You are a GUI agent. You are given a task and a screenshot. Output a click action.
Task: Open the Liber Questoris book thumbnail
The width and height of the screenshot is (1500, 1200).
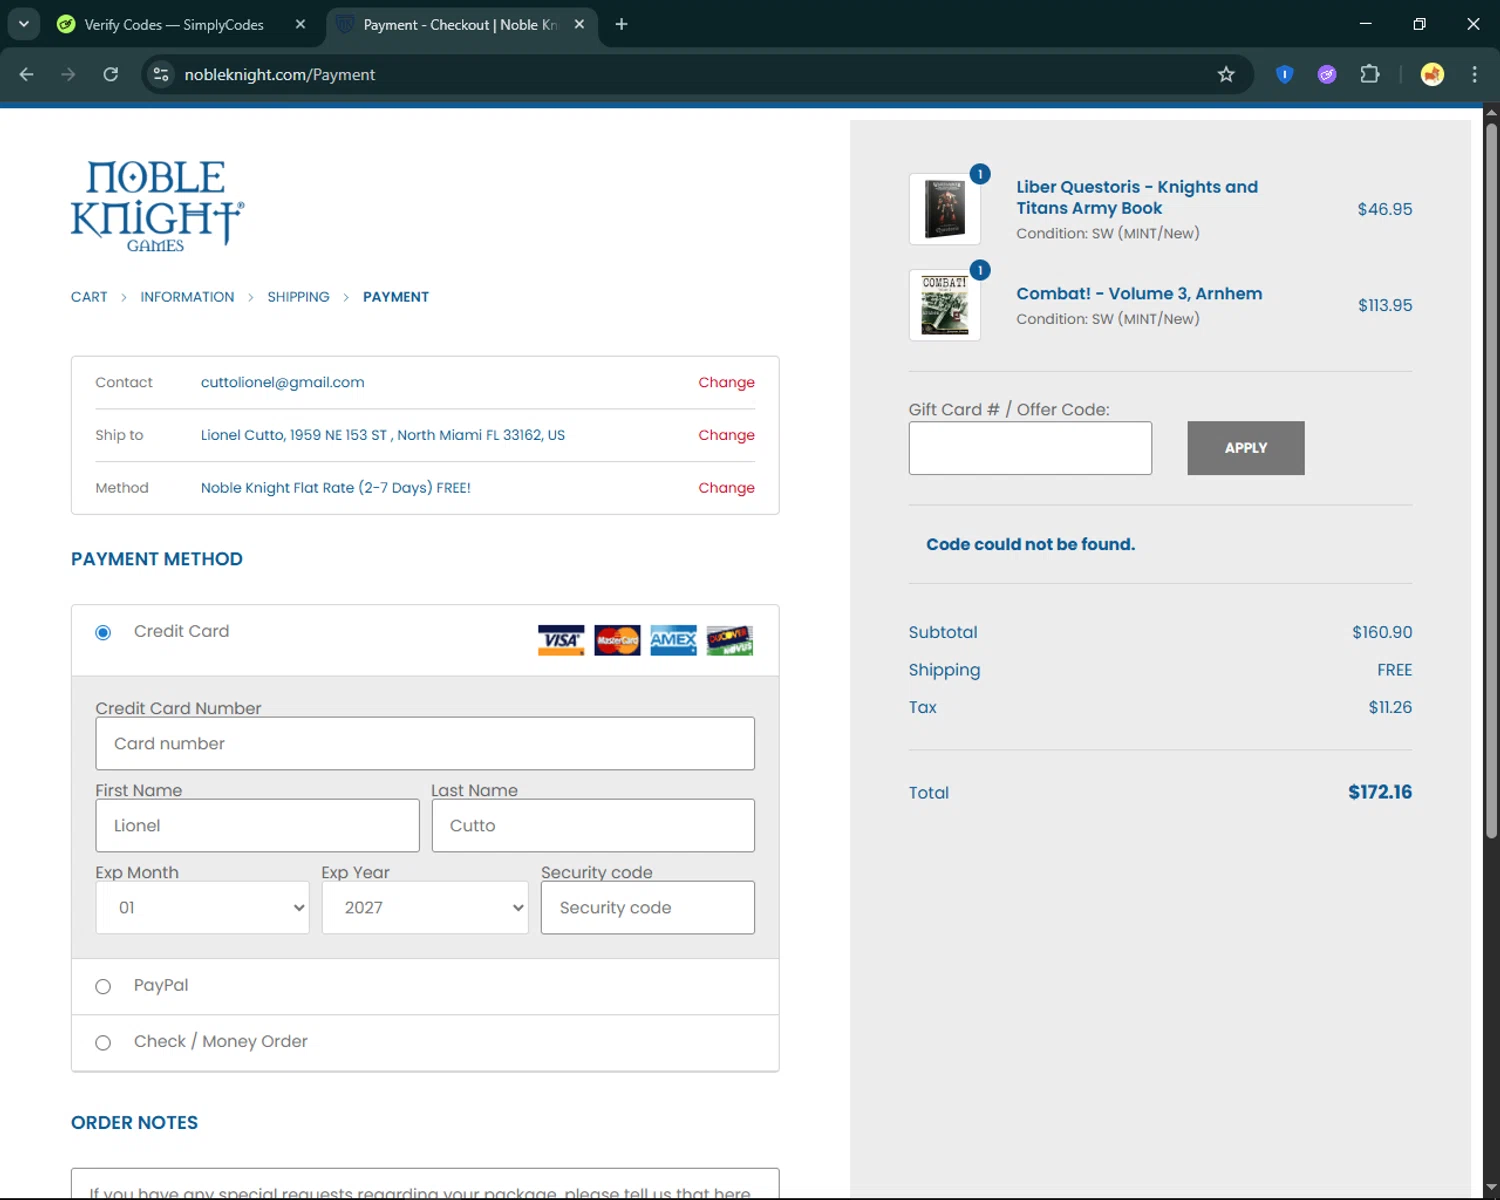[945, 209]
